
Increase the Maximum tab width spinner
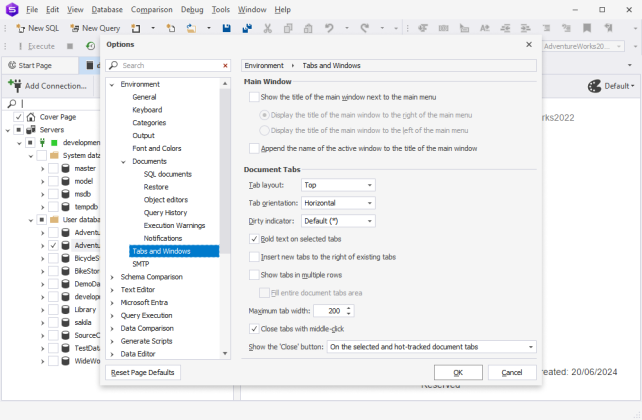[x=349, y=309]
